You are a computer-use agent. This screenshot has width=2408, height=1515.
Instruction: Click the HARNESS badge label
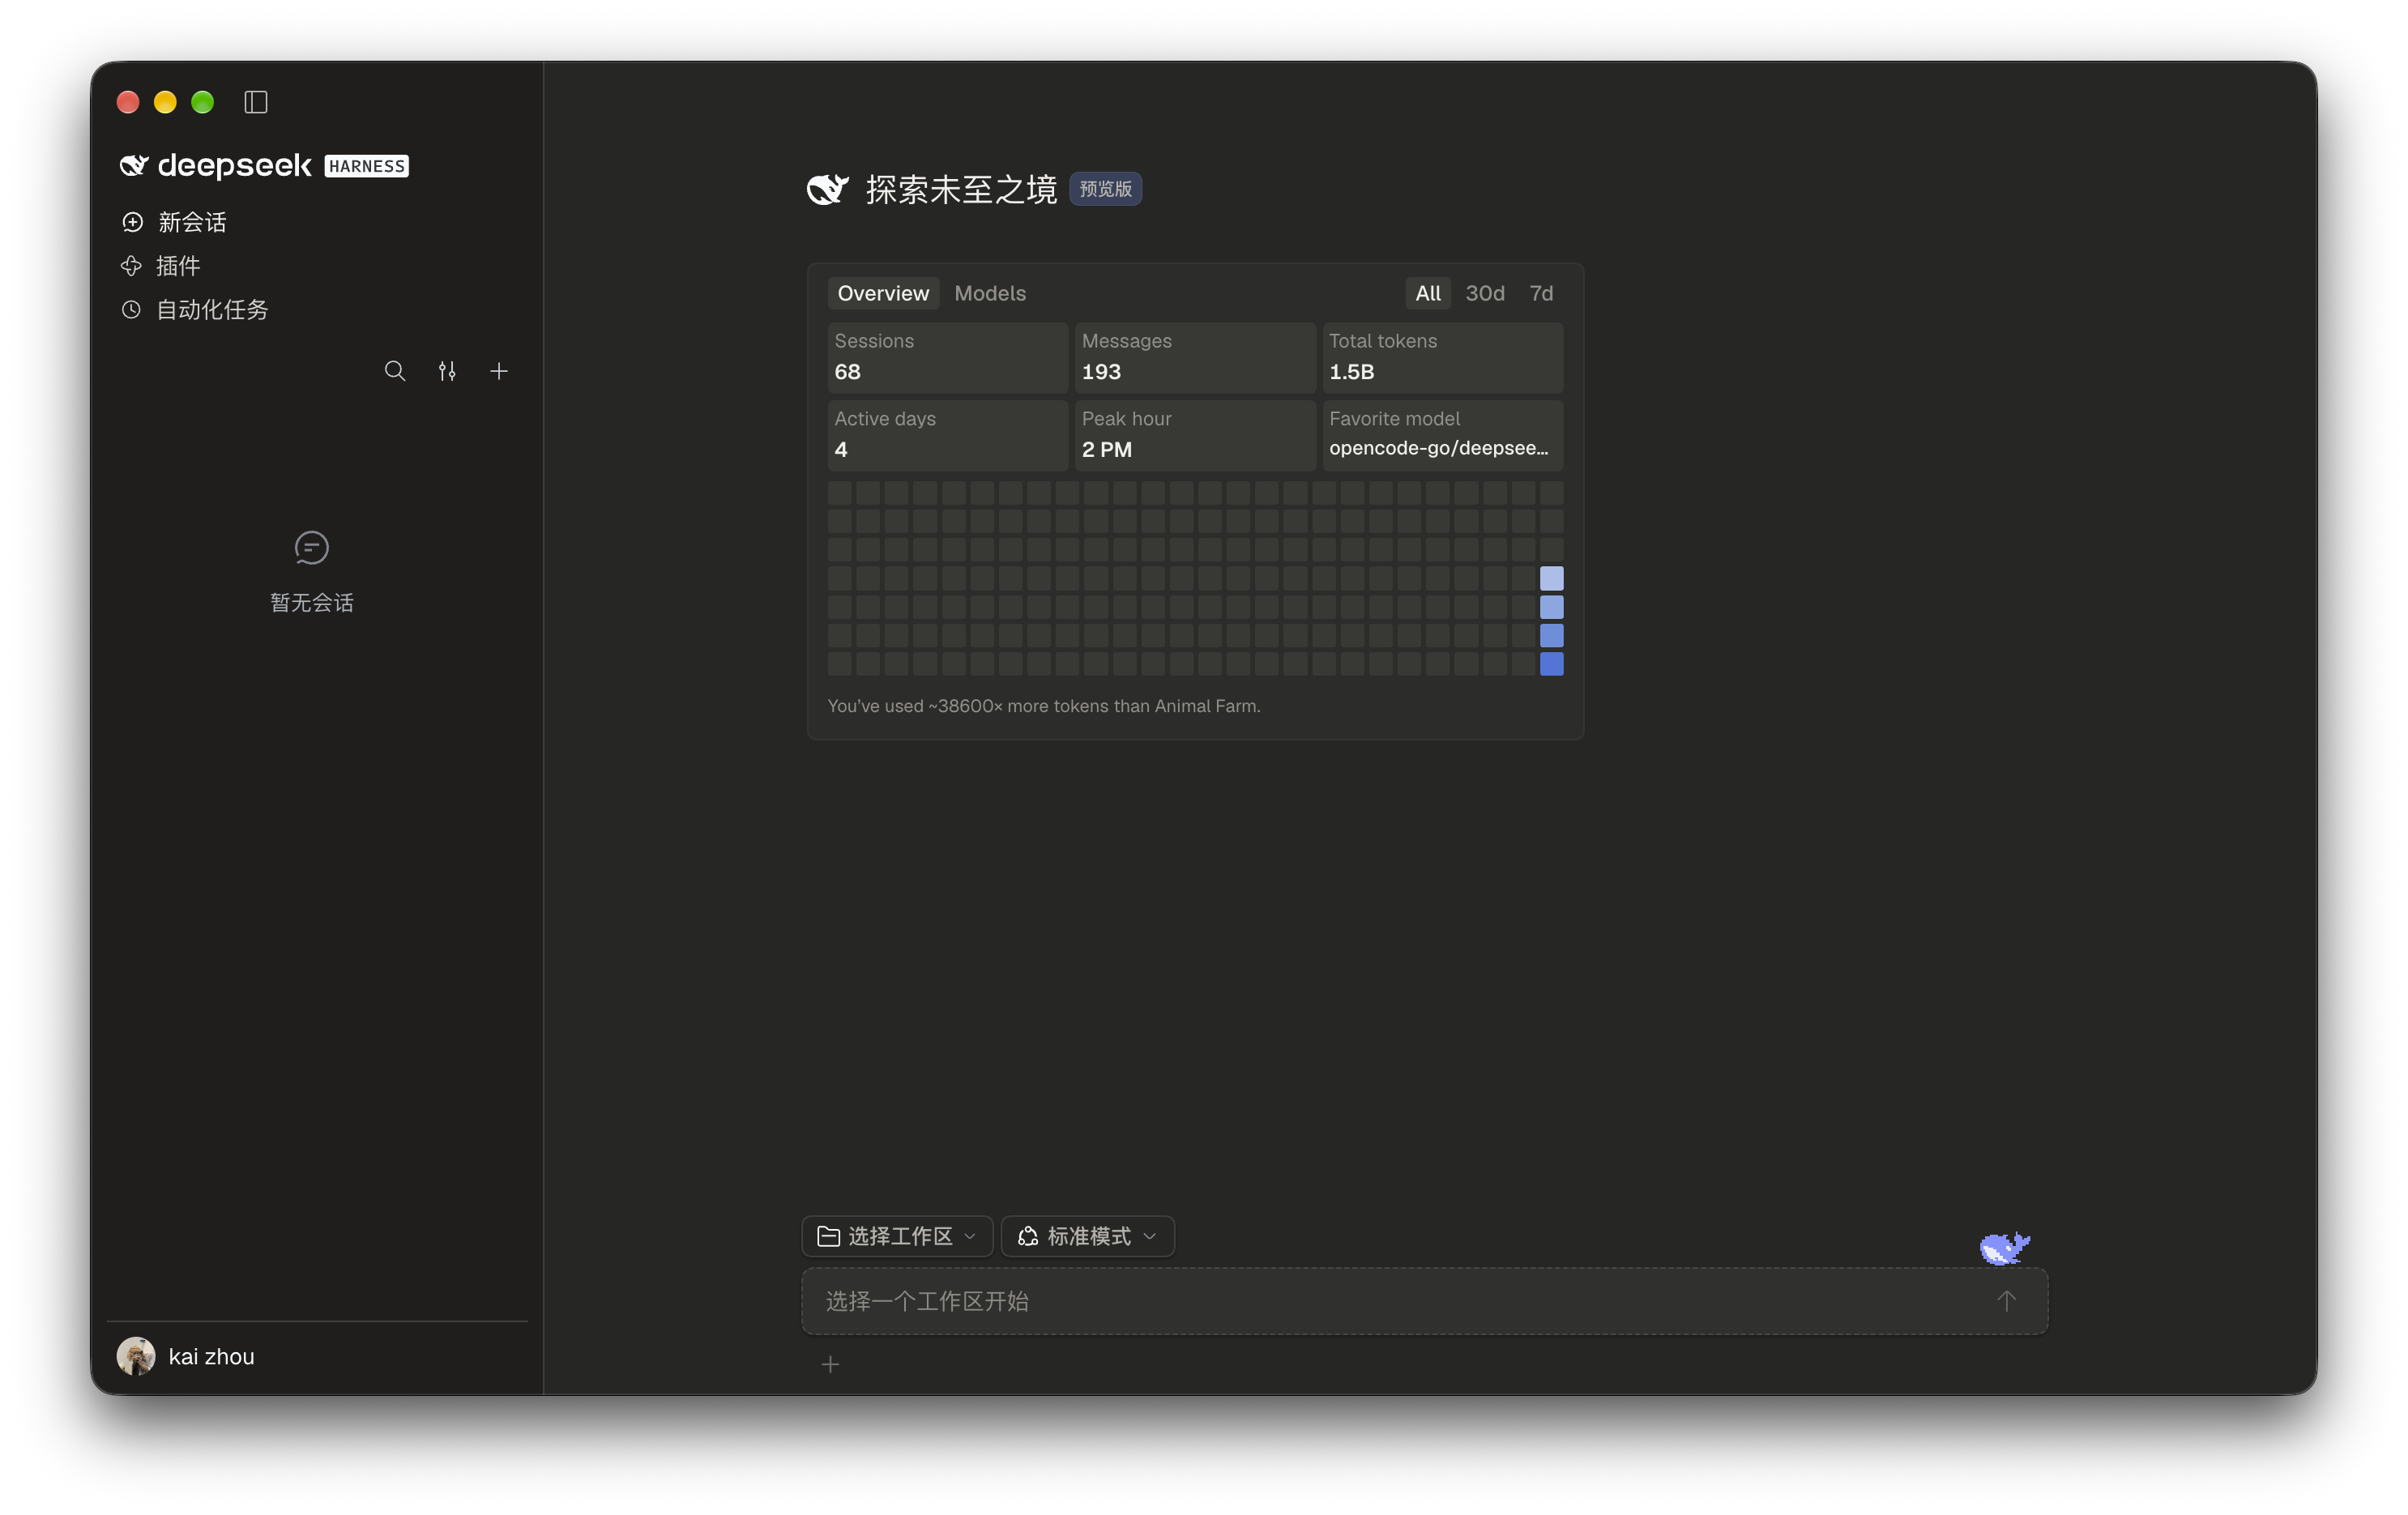pyautogui.click(x=367, y=166)
